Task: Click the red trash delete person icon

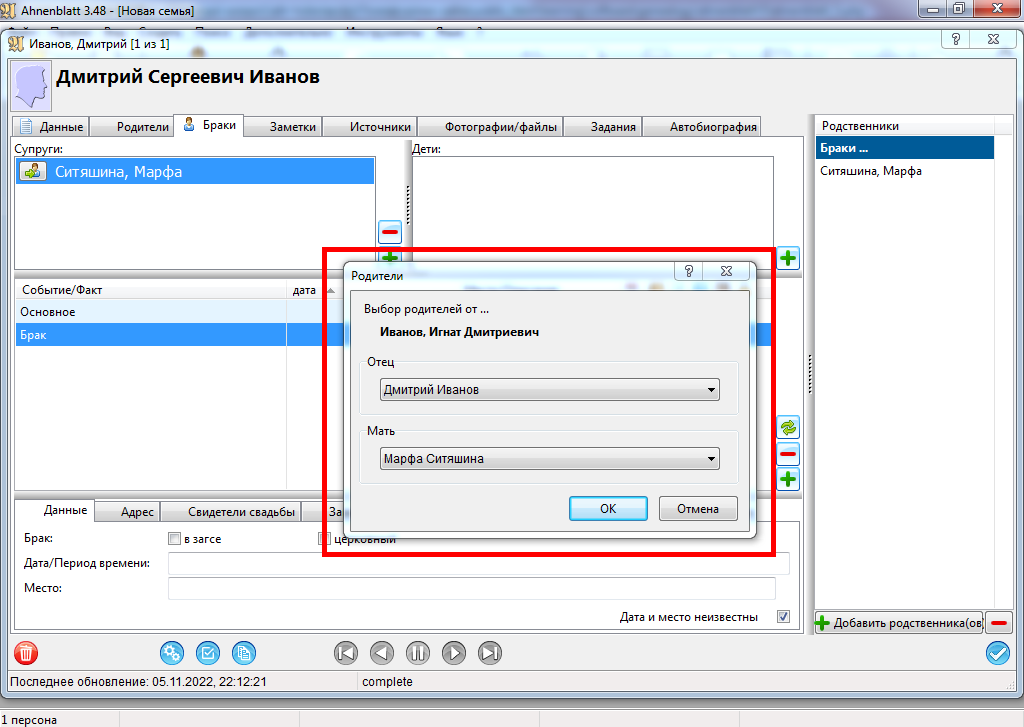Action: coord(26,653)
